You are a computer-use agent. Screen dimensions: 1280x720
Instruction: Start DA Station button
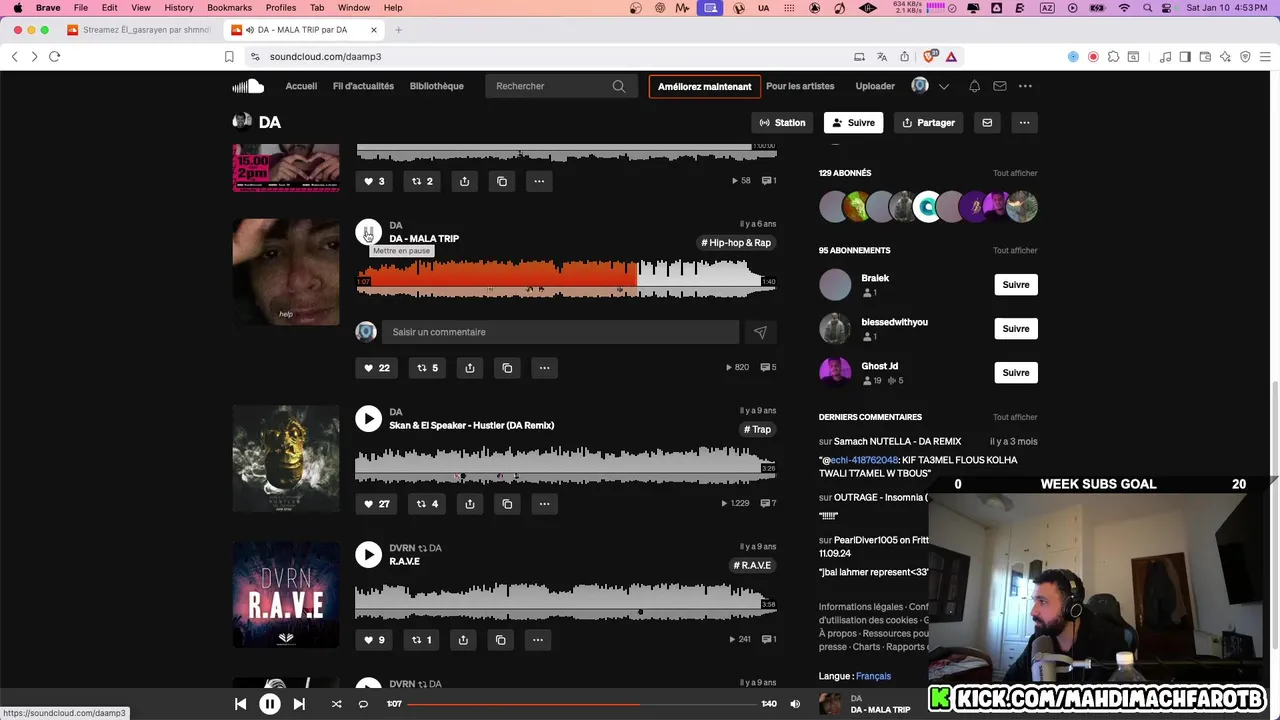[782, 122]
